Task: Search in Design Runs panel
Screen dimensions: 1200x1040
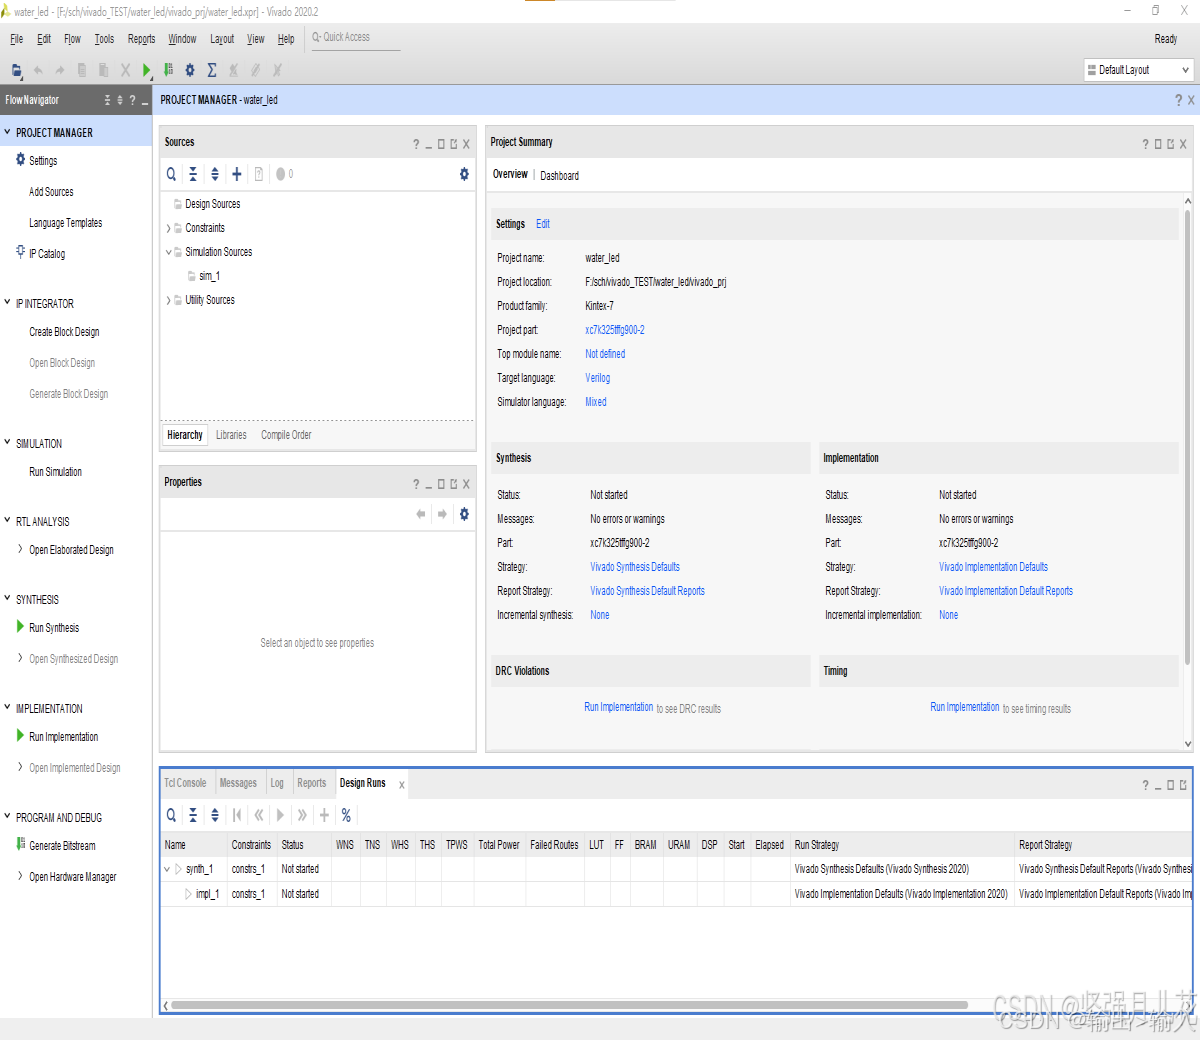Action: click(171, 815)
